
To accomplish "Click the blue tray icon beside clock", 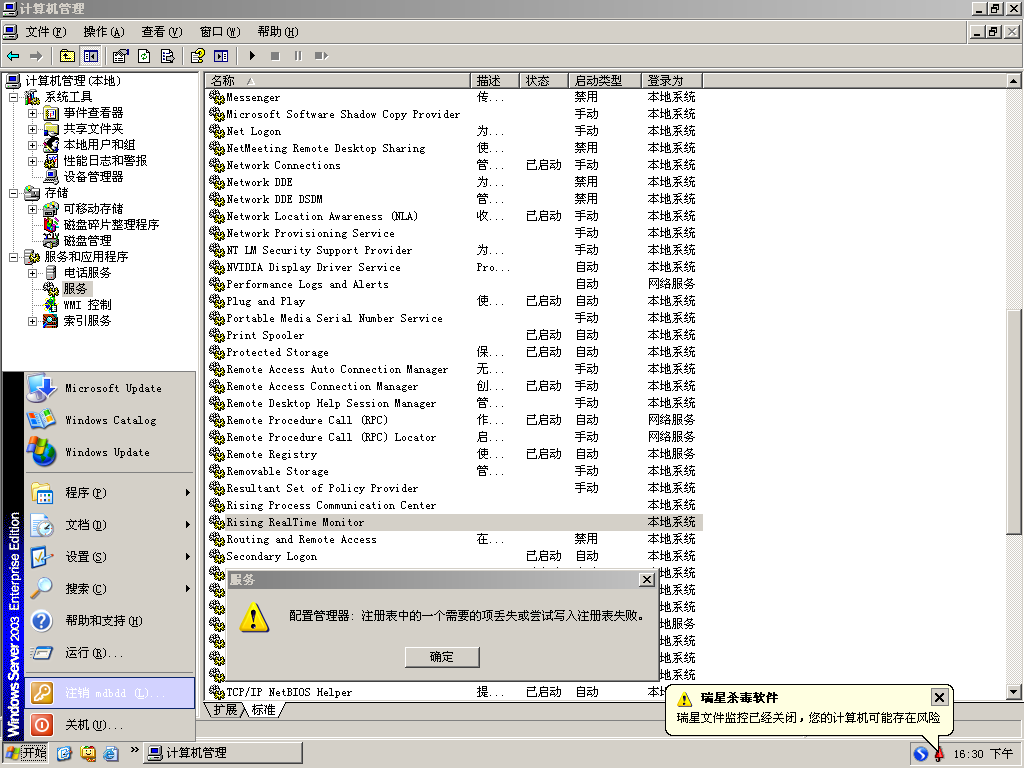I will click(921, 754).
